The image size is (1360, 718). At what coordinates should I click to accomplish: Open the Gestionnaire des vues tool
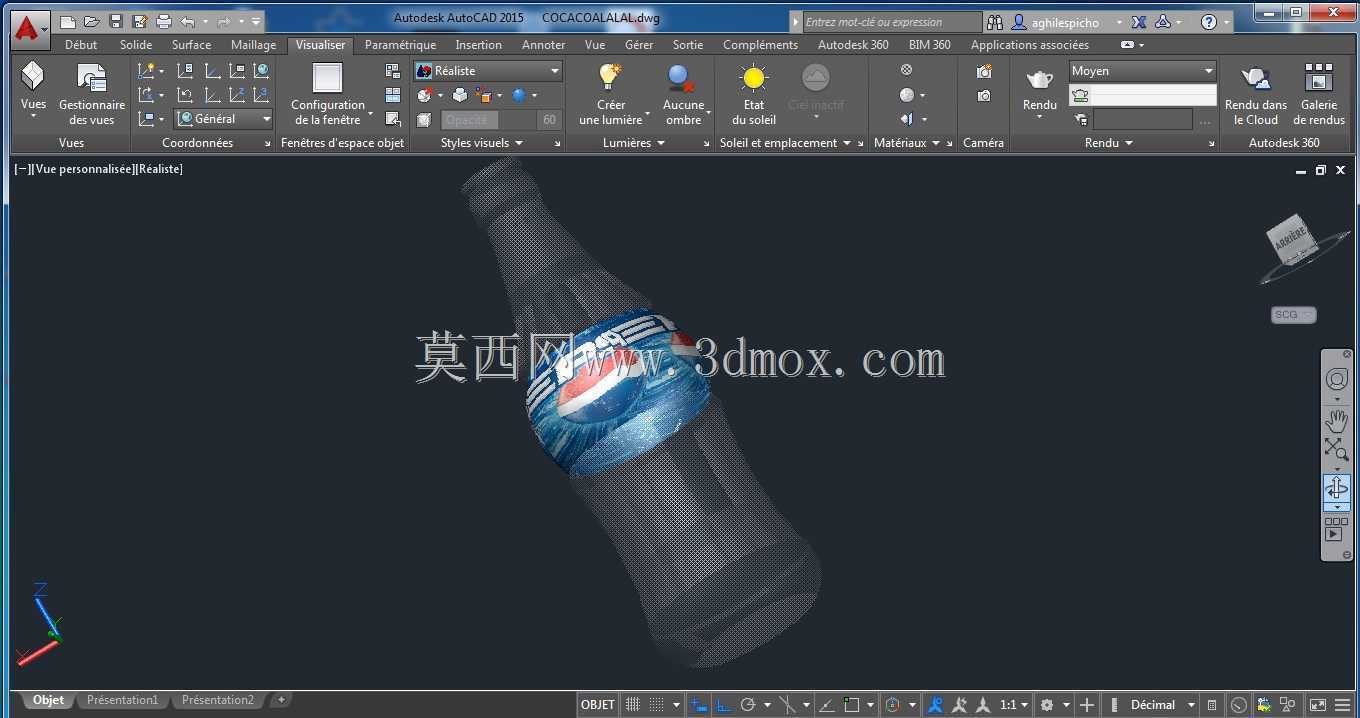pyautogui.click(x=92, y=94)
